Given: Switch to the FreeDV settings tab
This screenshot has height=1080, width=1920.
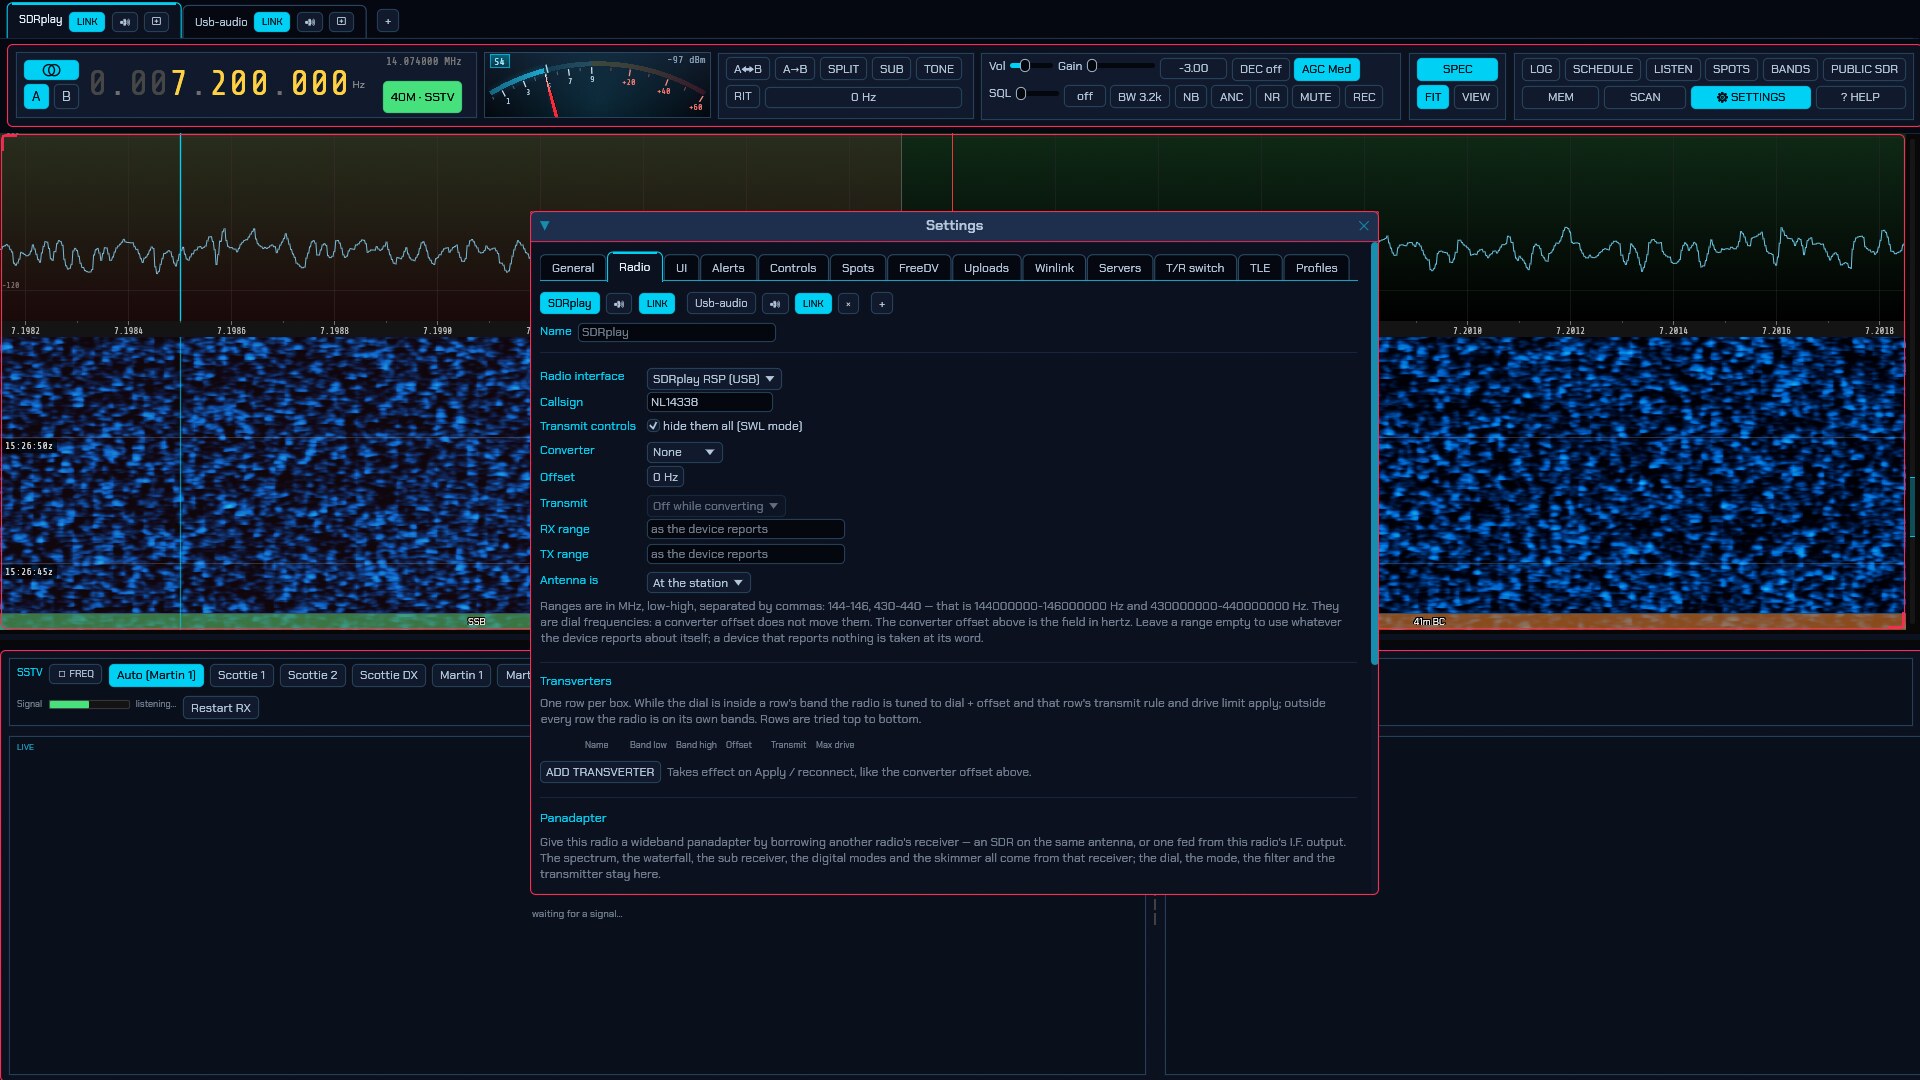Looking at the screenshot, I should tap(918, 268).
